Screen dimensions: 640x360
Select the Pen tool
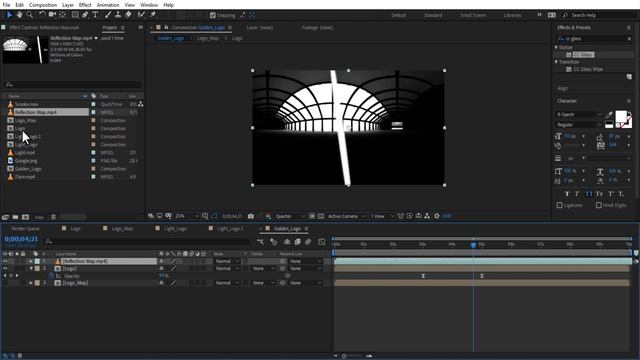pyautogui.click(x=85, y=15)
